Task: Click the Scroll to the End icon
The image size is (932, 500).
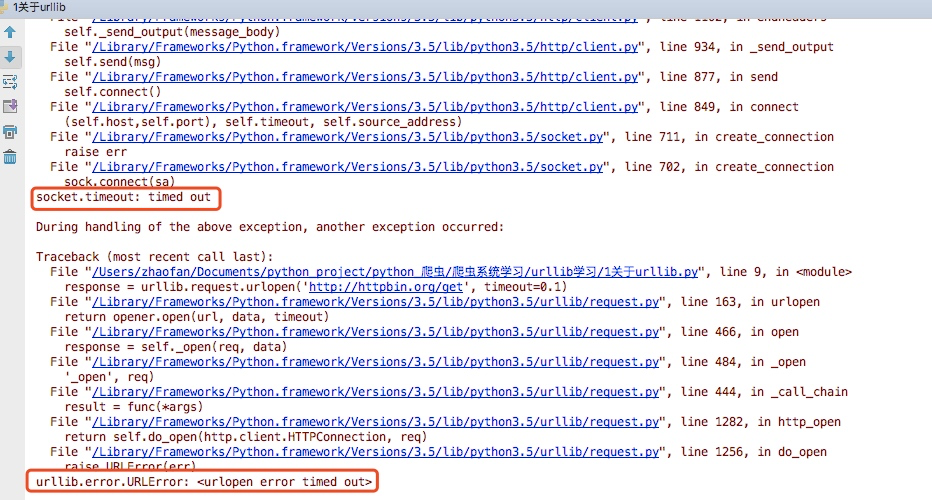Action: tap(10, 107)
